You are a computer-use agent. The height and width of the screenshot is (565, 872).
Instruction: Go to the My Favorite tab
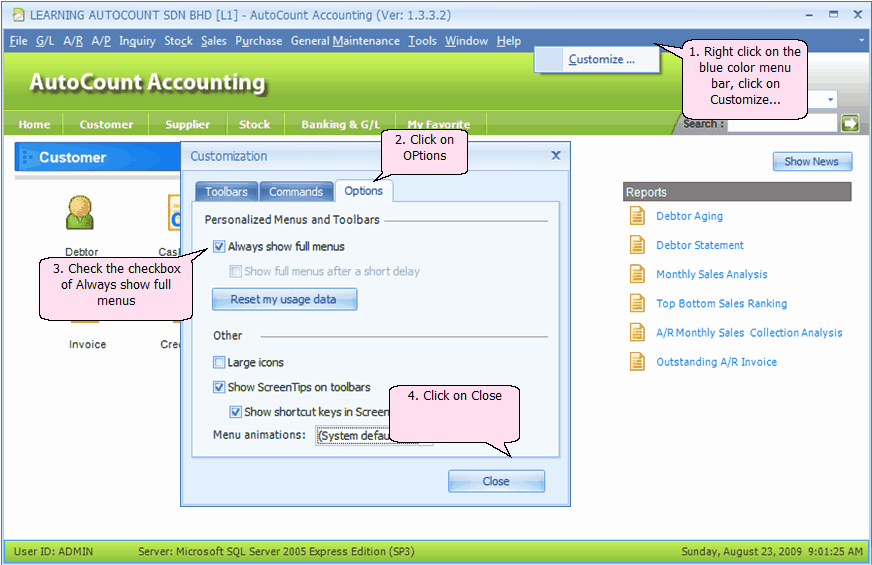[439, 124]
